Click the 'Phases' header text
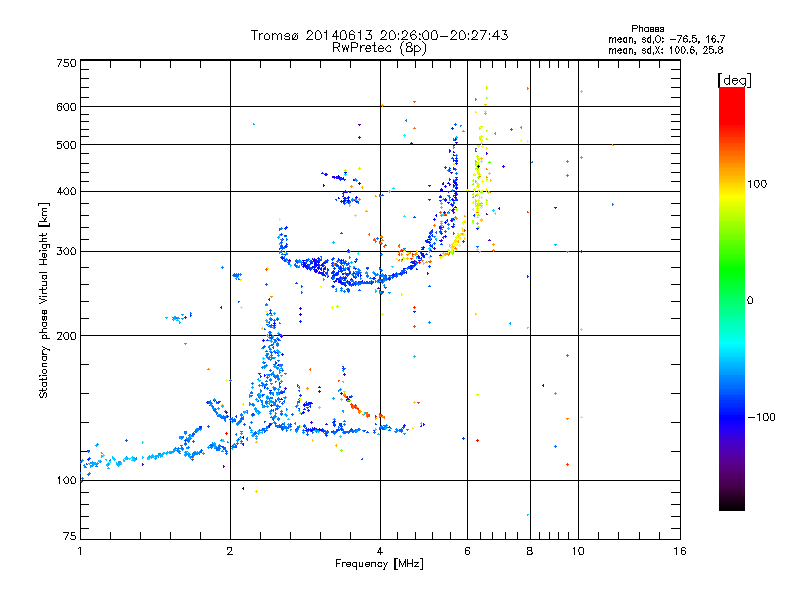 coord(647,29)
